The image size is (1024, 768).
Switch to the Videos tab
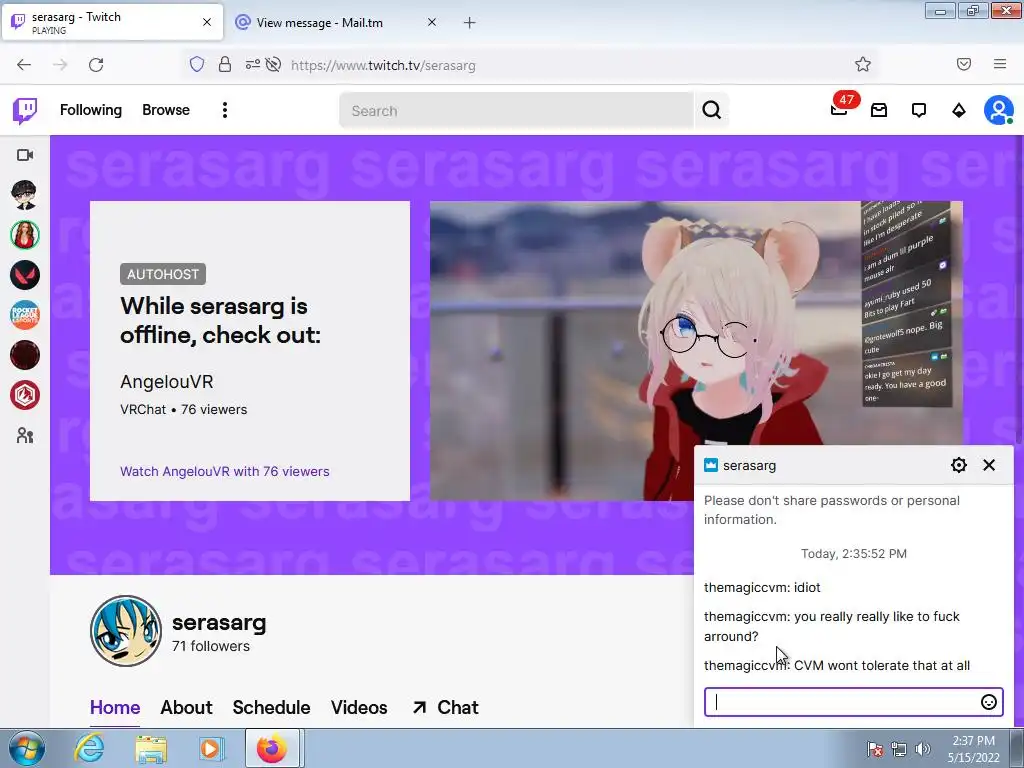[x=359, y=707]
